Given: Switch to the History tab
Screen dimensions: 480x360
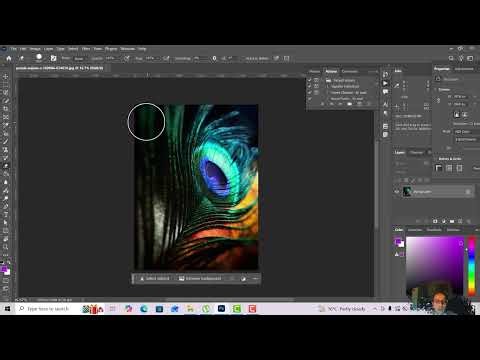Looking at the screenshot, I should pyautogui.click(x=314, y=71).
